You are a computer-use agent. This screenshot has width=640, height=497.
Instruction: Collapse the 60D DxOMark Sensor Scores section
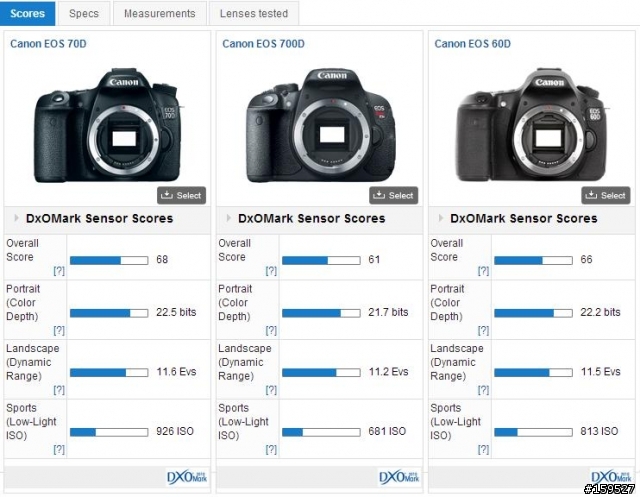[x=441, y=218]
